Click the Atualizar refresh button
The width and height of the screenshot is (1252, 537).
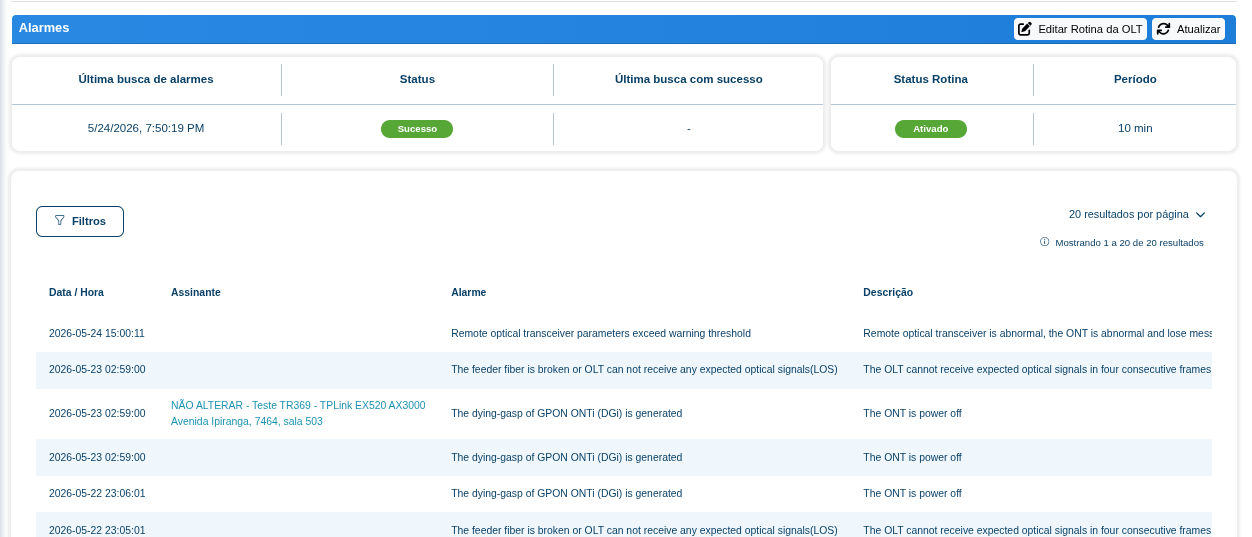click(x=1188, y=29)
